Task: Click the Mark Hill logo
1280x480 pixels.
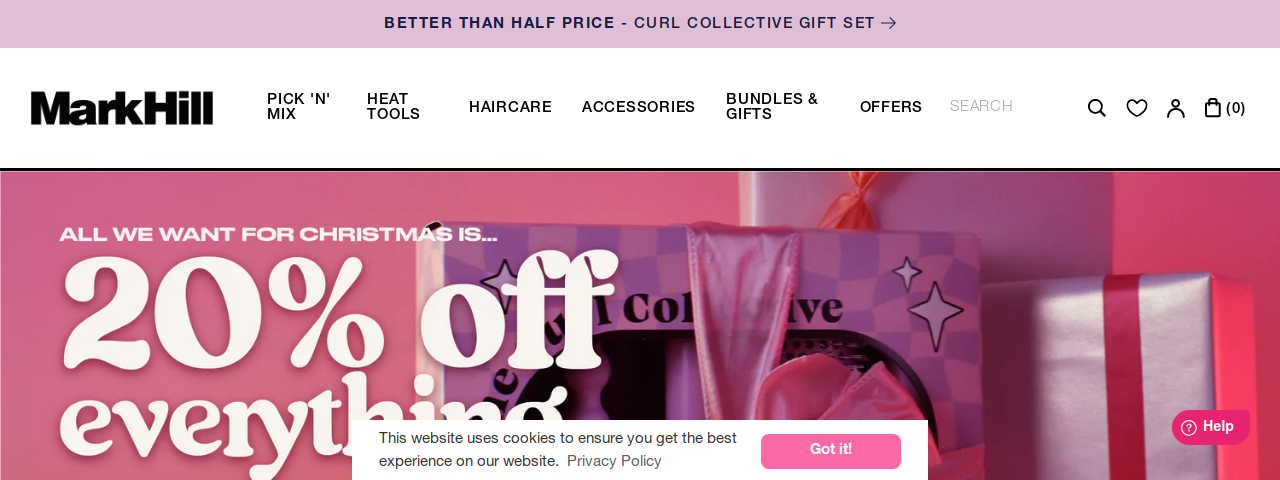Action: (122, 108)
